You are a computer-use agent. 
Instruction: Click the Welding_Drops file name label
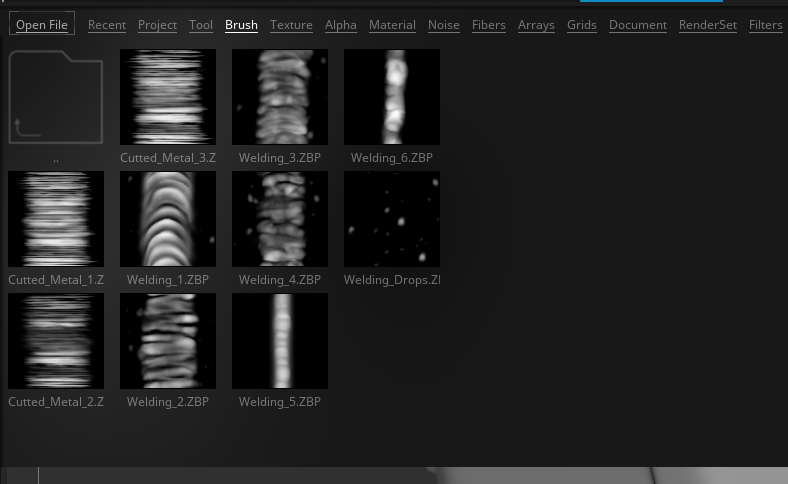tap(392, 280)
